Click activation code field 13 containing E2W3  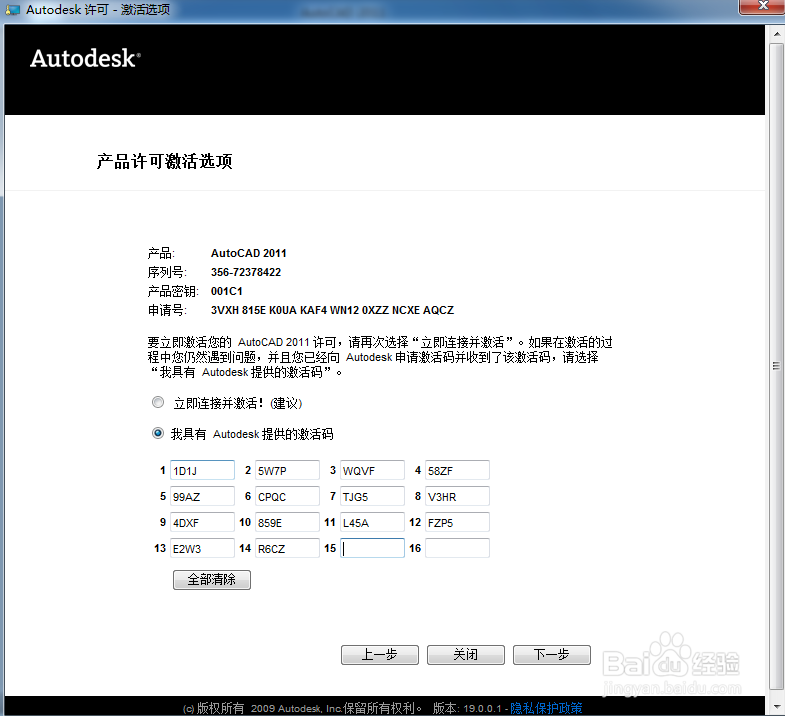point(202,548)
